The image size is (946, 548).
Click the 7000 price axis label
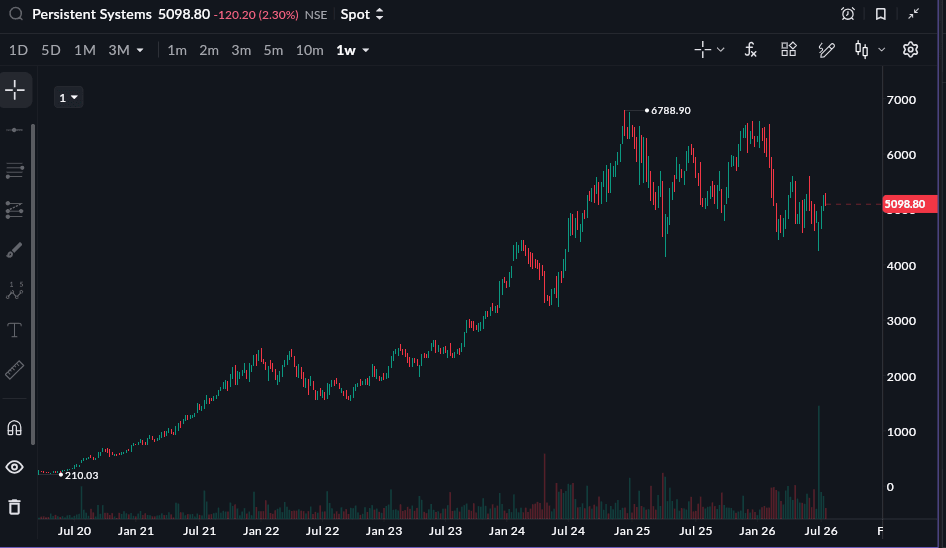click(x=901, y=100)
